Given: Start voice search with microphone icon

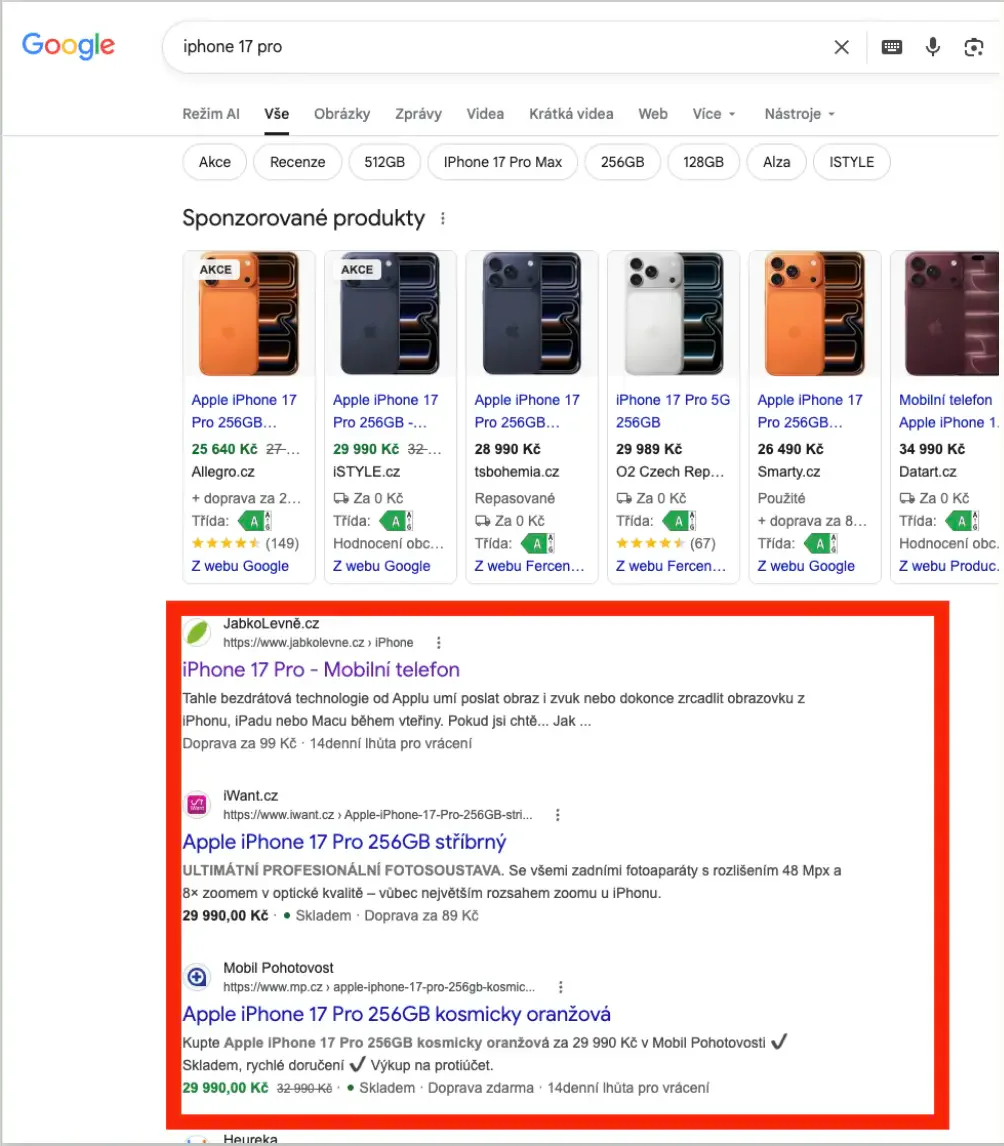Looking at the screenshot, I should click(932, 48).
